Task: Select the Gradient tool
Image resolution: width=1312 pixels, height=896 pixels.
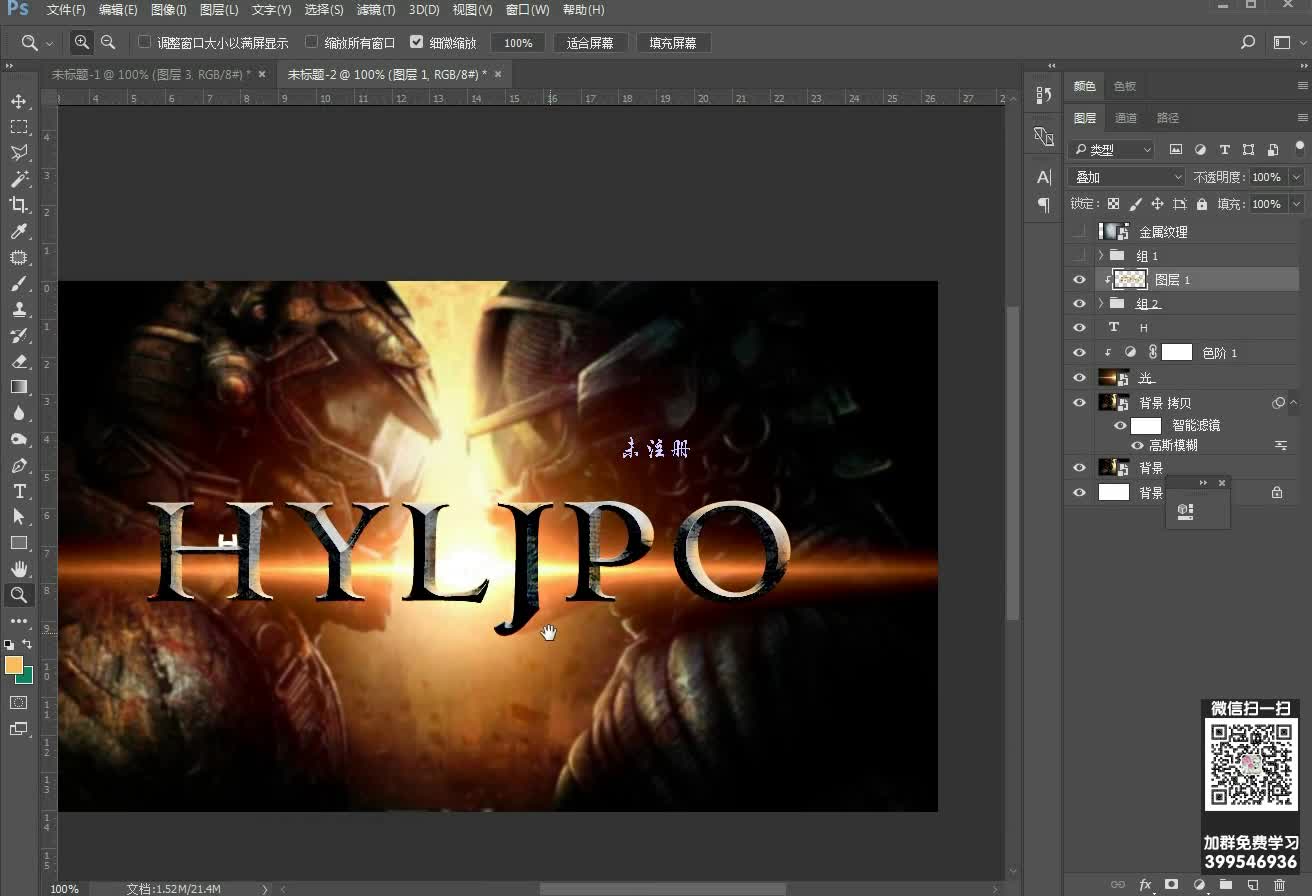Action: tap(18, 387)
